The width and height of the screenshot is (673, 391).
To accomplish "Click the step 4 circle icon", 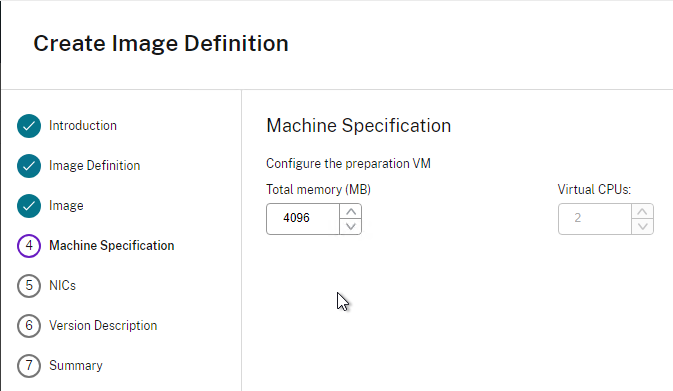I will click(x=29, y=246).
